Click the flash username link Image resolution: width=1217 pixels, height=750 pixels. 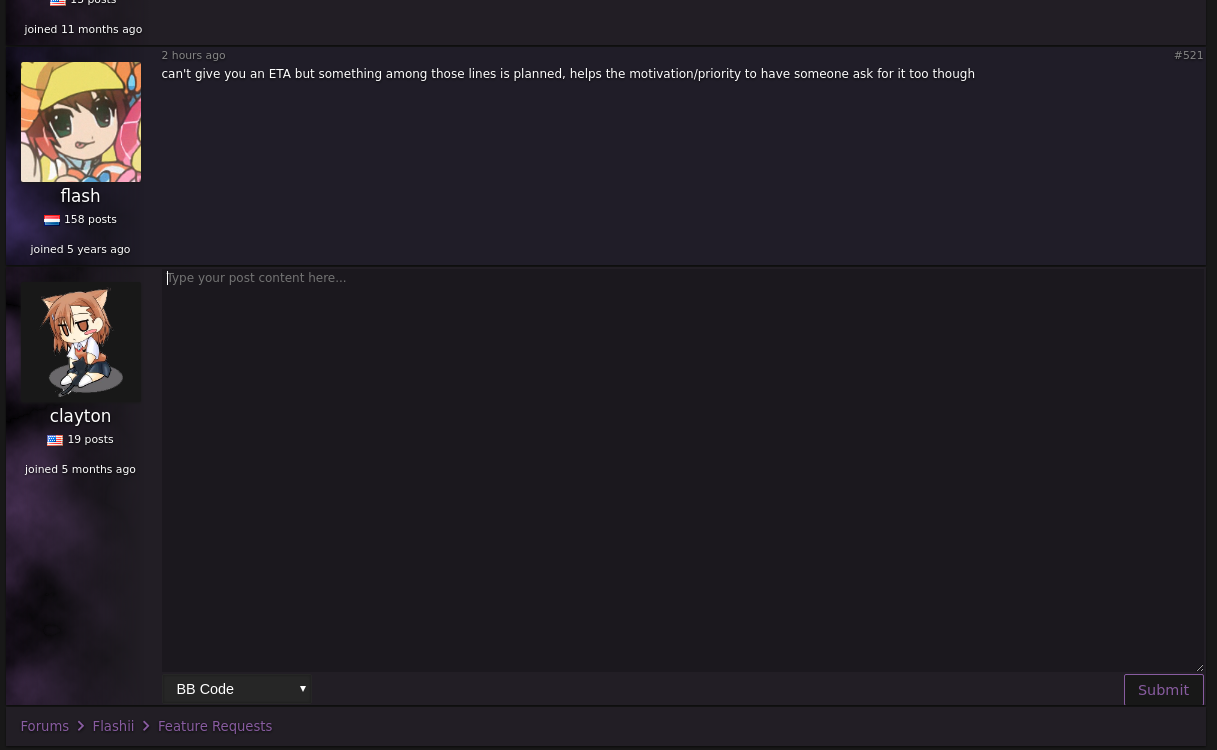[80, 196]
